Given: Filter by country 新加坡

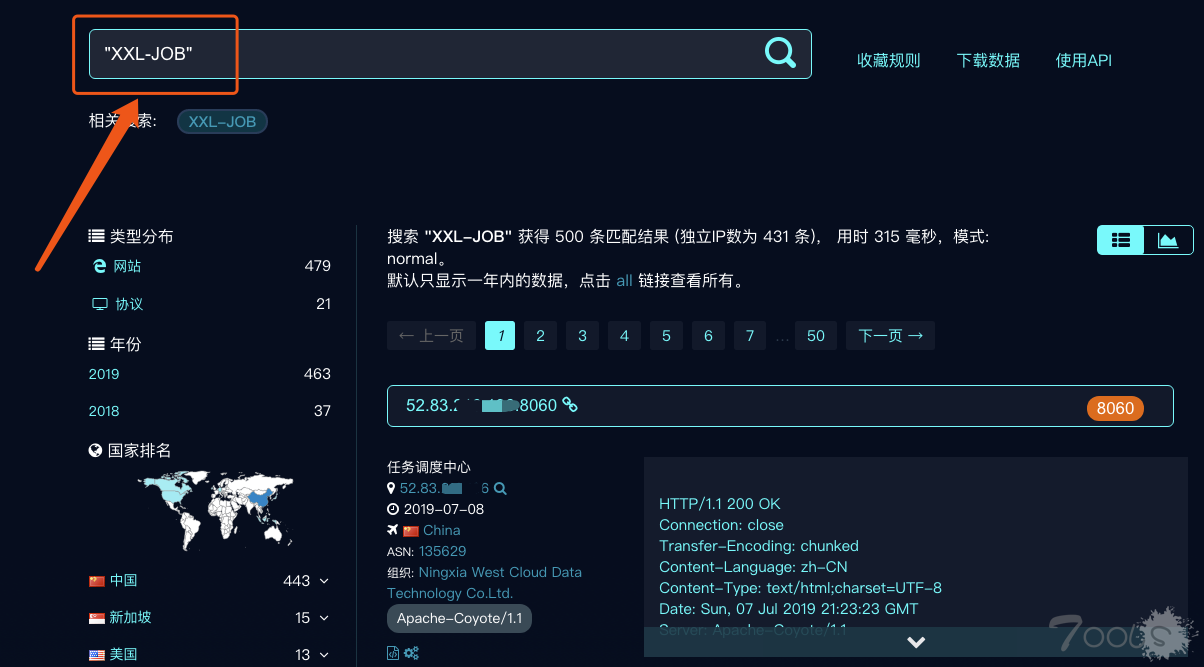Looking at the screenshot, I should (130, 618).
